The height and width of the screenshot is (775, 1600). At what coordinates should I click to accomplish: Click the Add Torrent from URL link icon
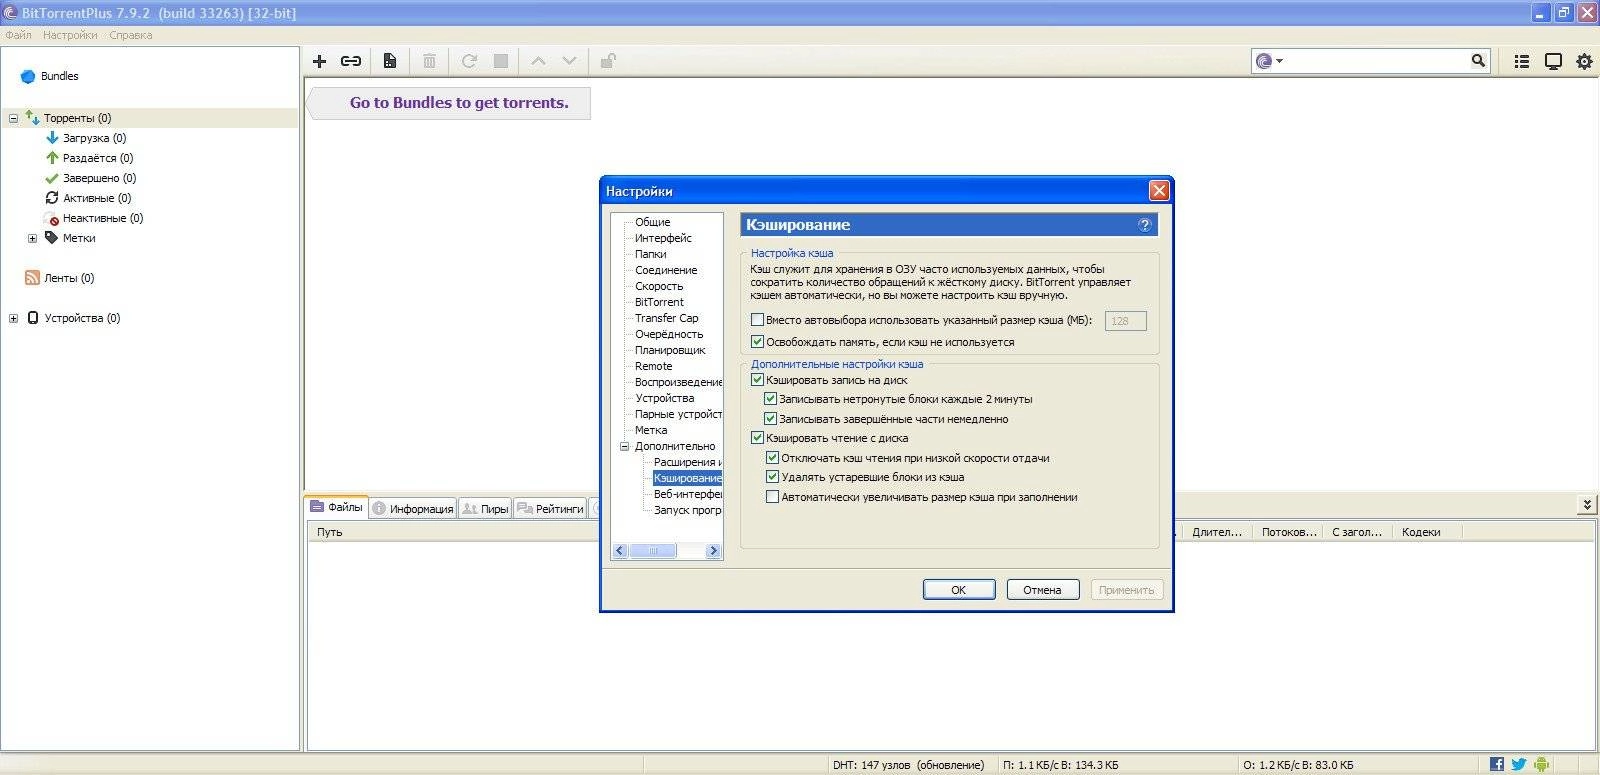(351, 61)
